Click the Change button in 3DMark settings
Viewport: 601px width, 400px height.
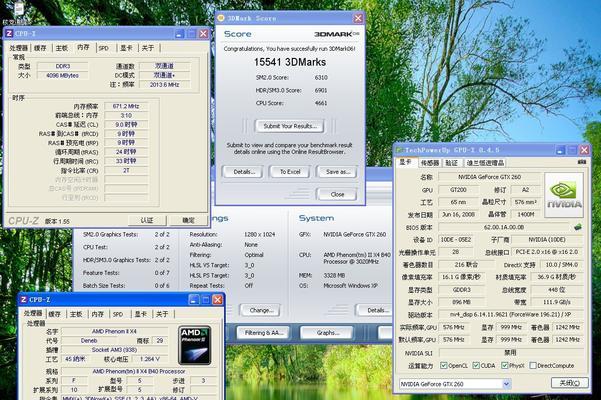pyautogui.click(x=261, y=310)
